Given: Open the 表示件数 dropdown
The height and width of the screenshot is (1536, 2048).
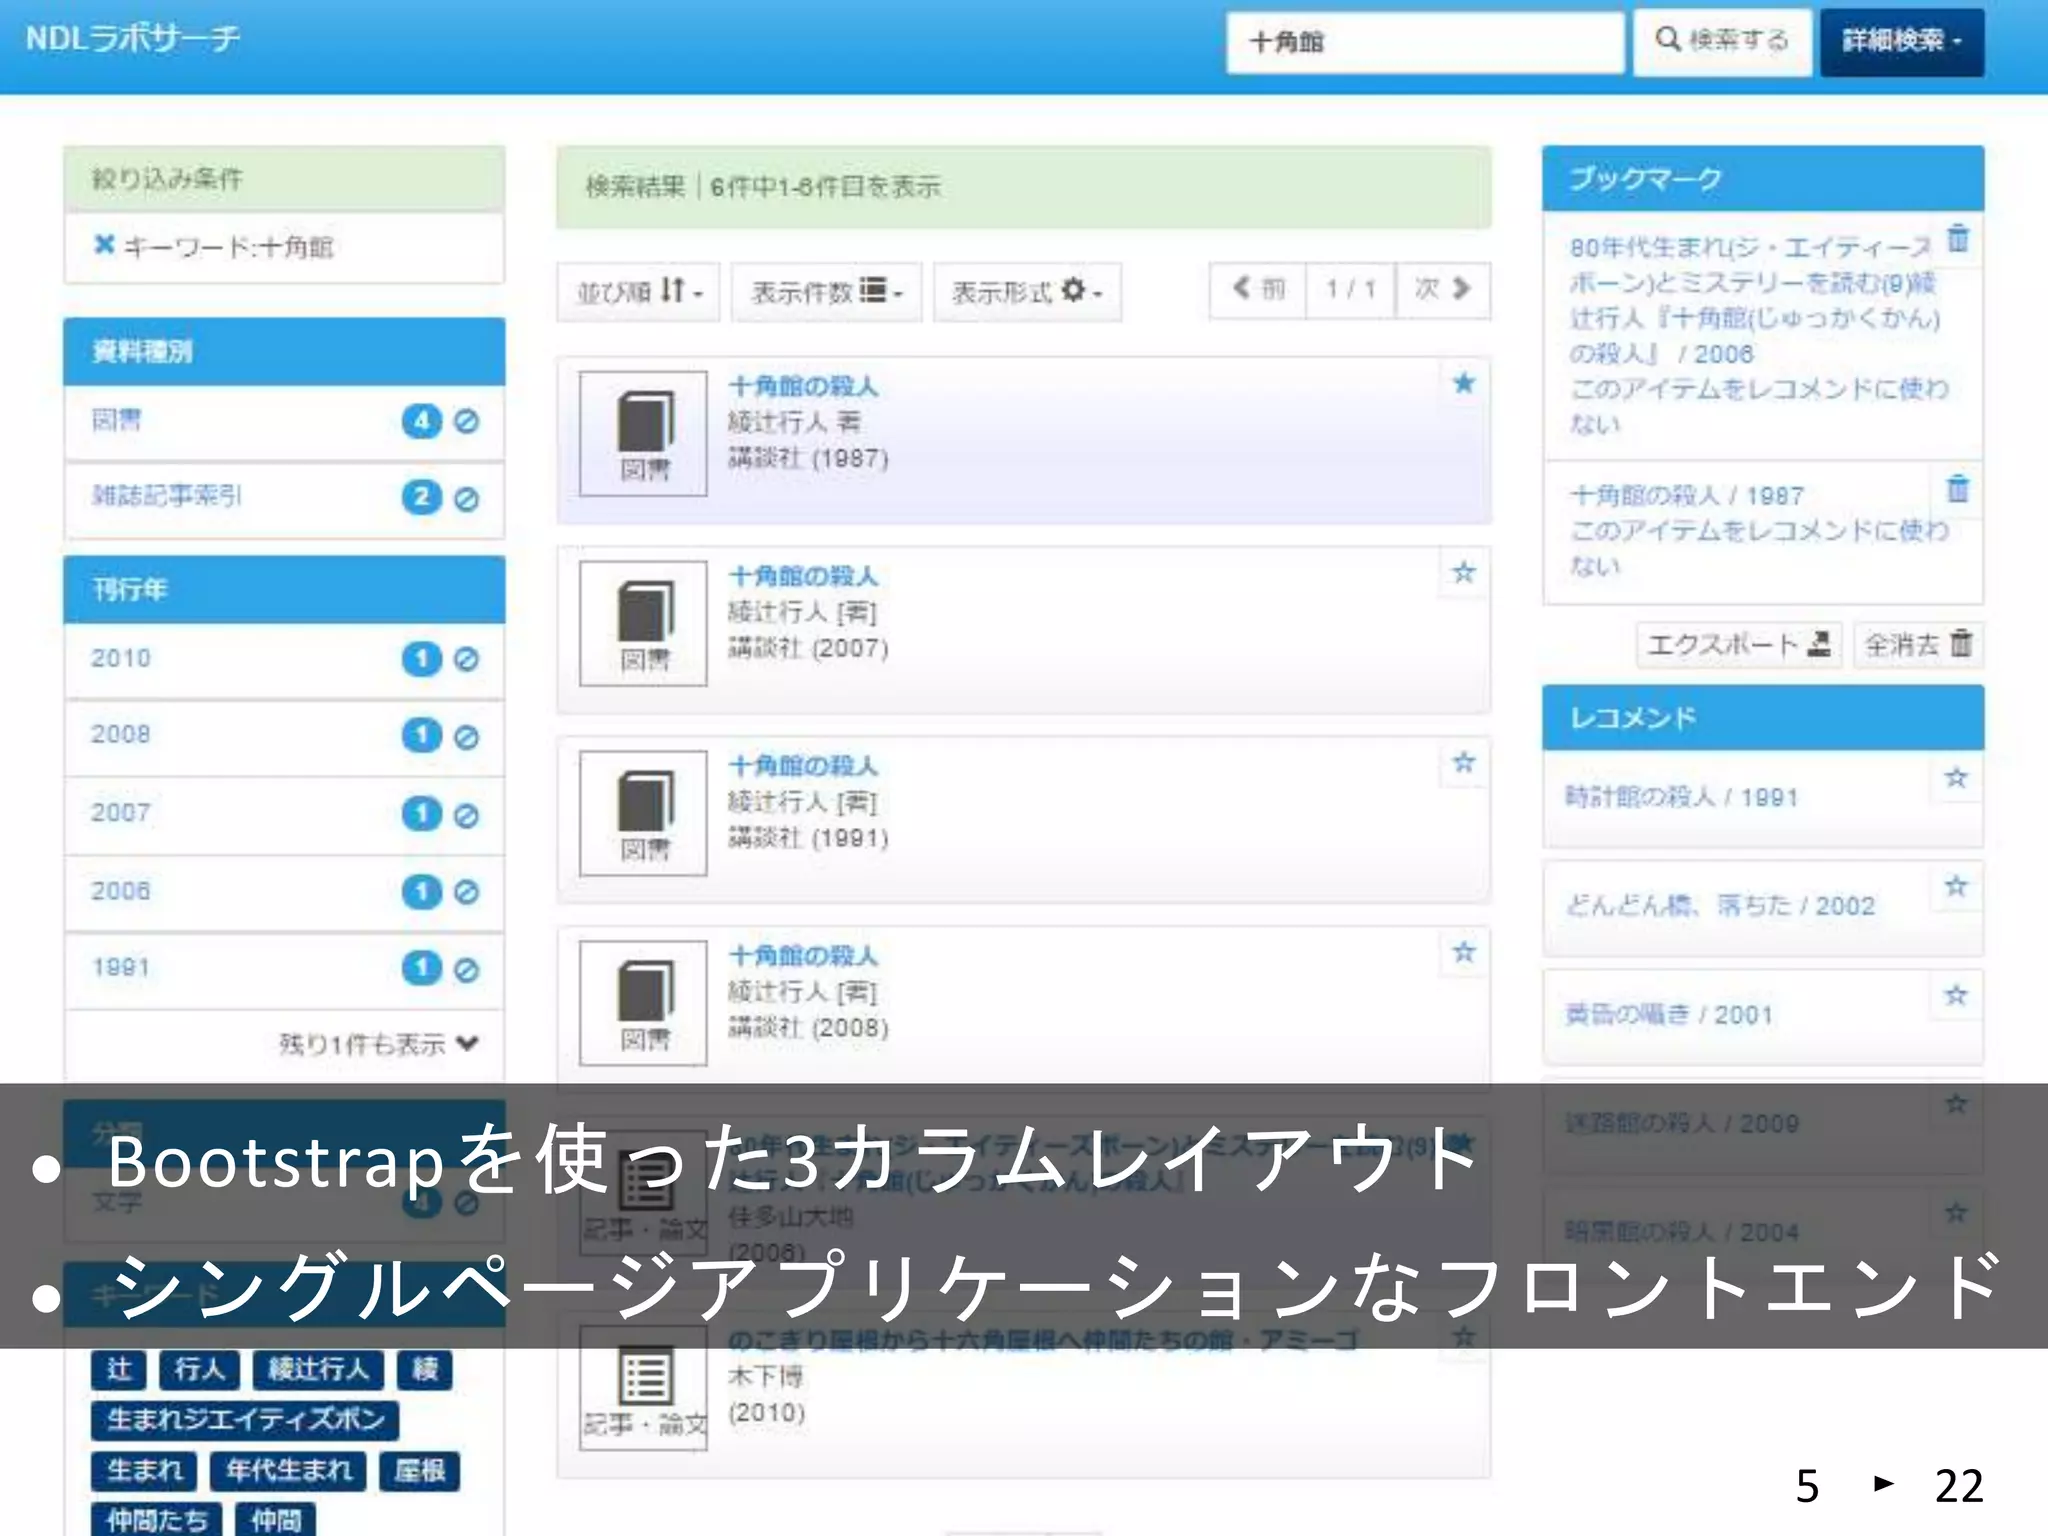Looking at the screenshot, I should click(x=826, y=292).
